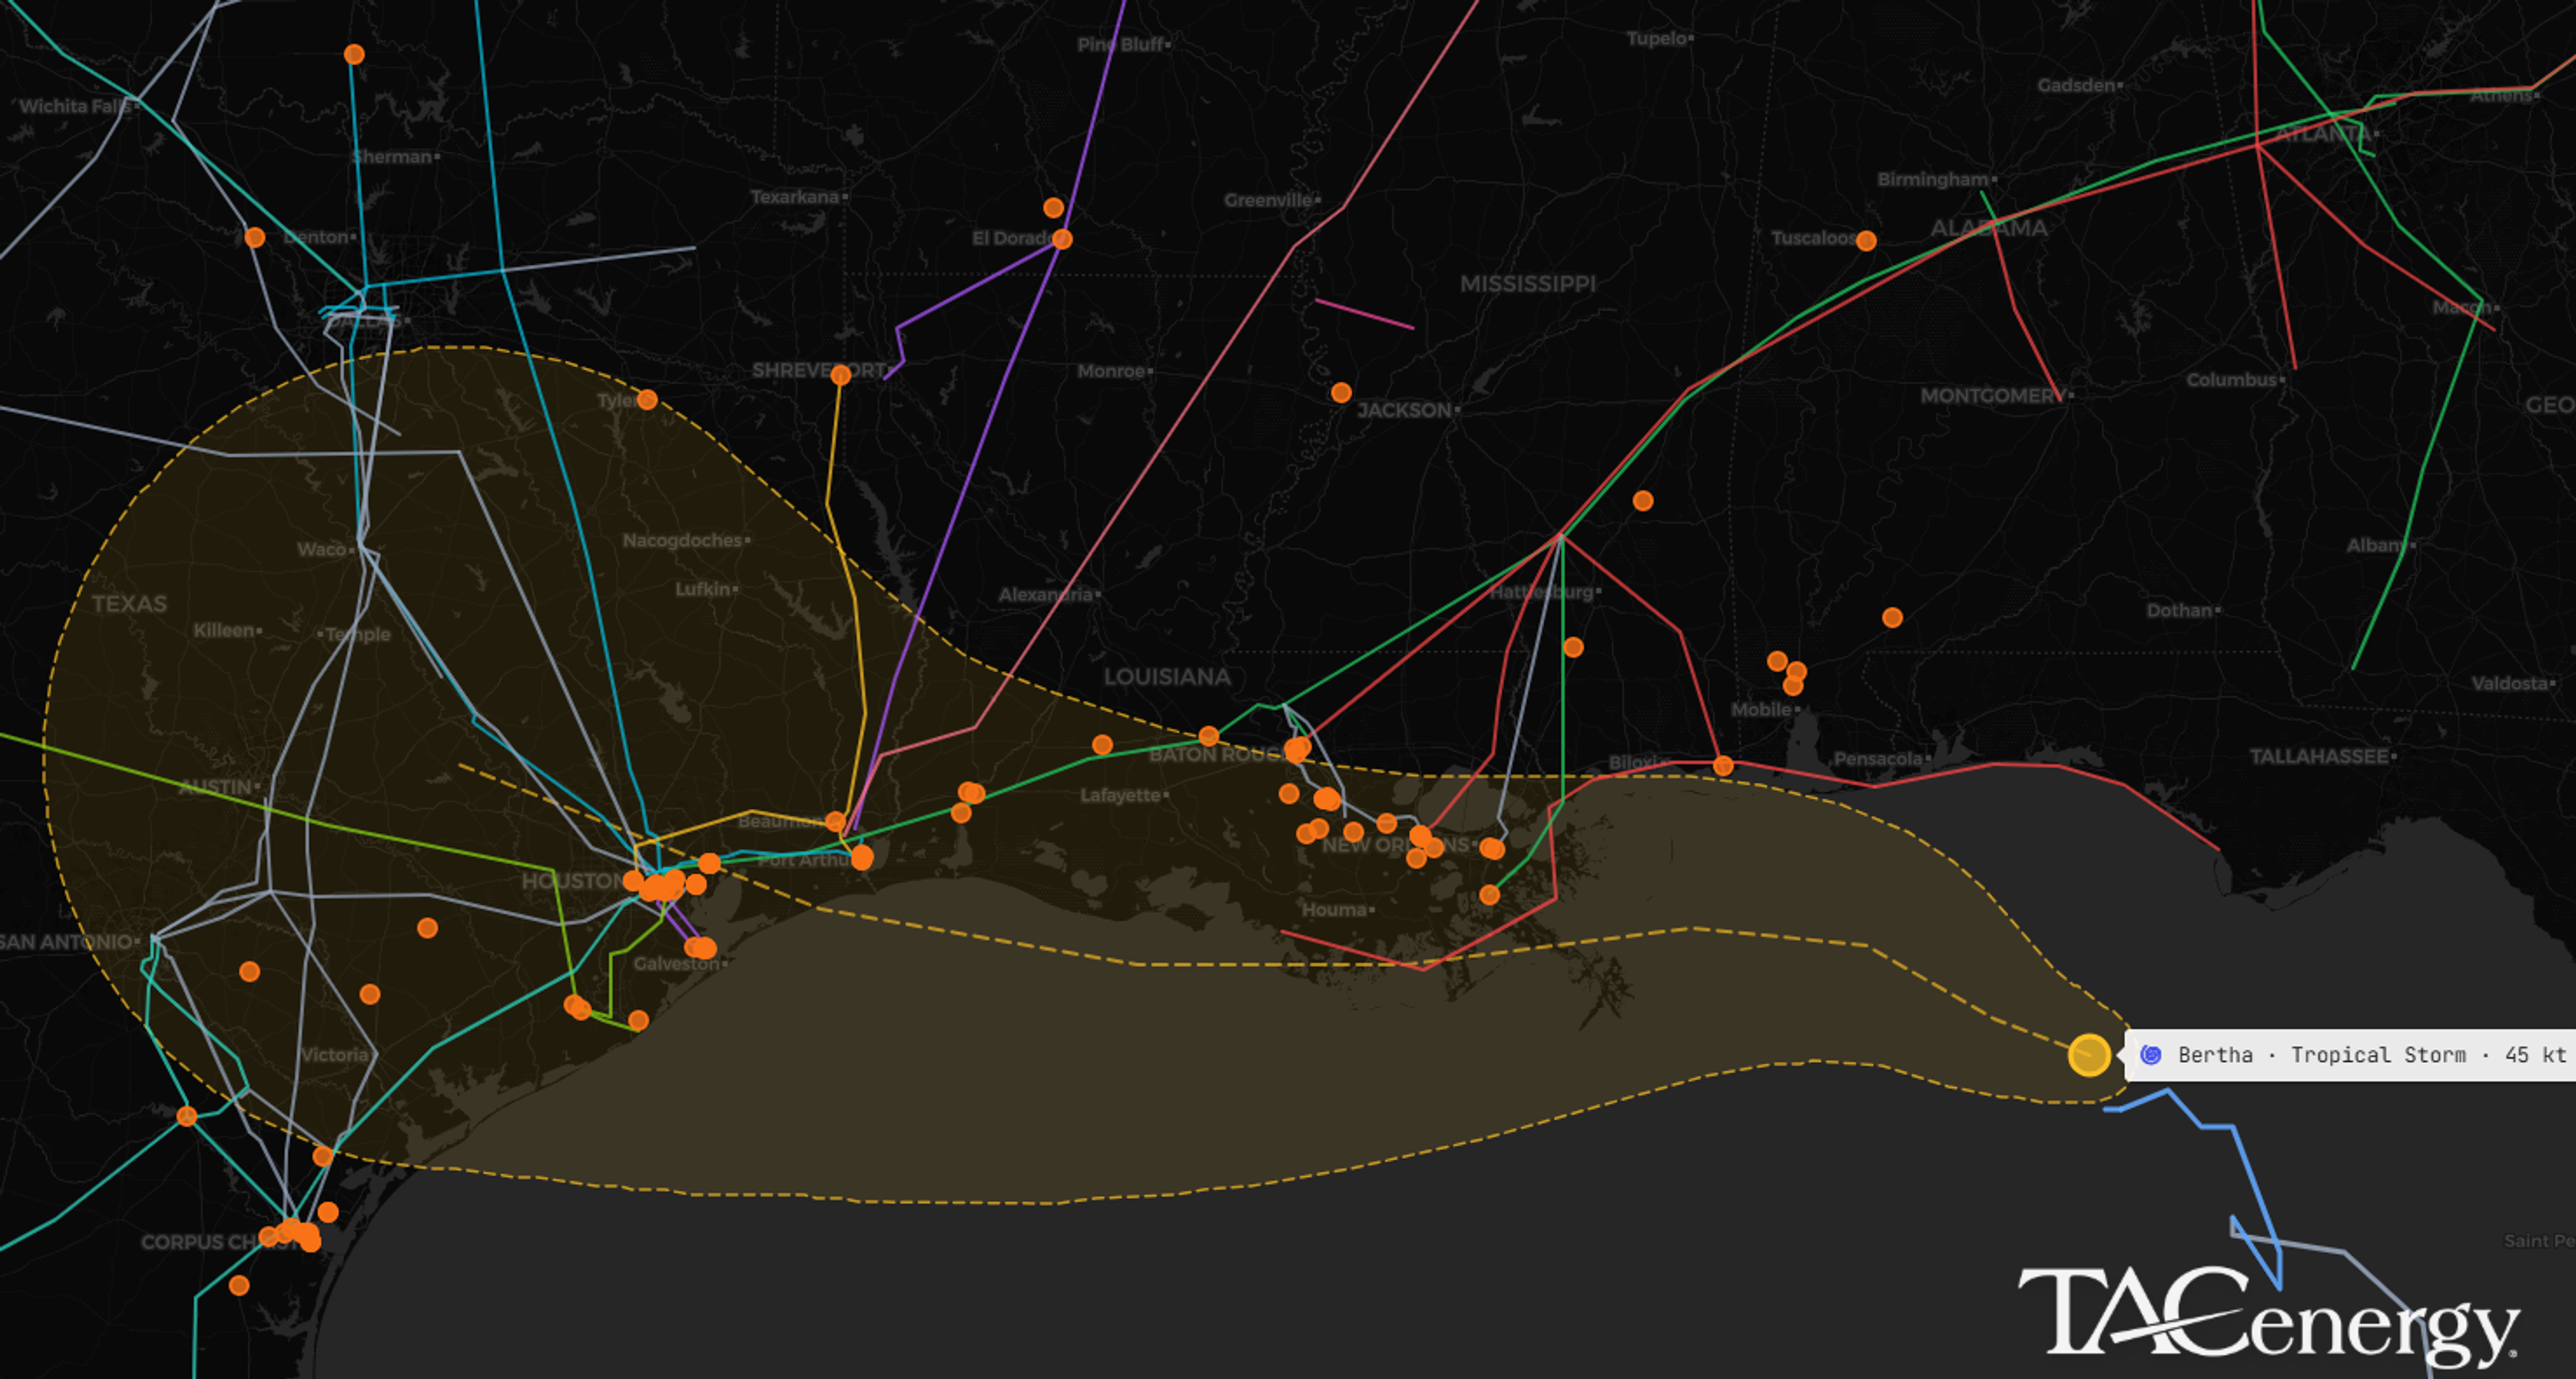Screen dimensions: 2576x1379
Task: Click the large orange dot at Port Arthur
Action: tap(861, 857)
